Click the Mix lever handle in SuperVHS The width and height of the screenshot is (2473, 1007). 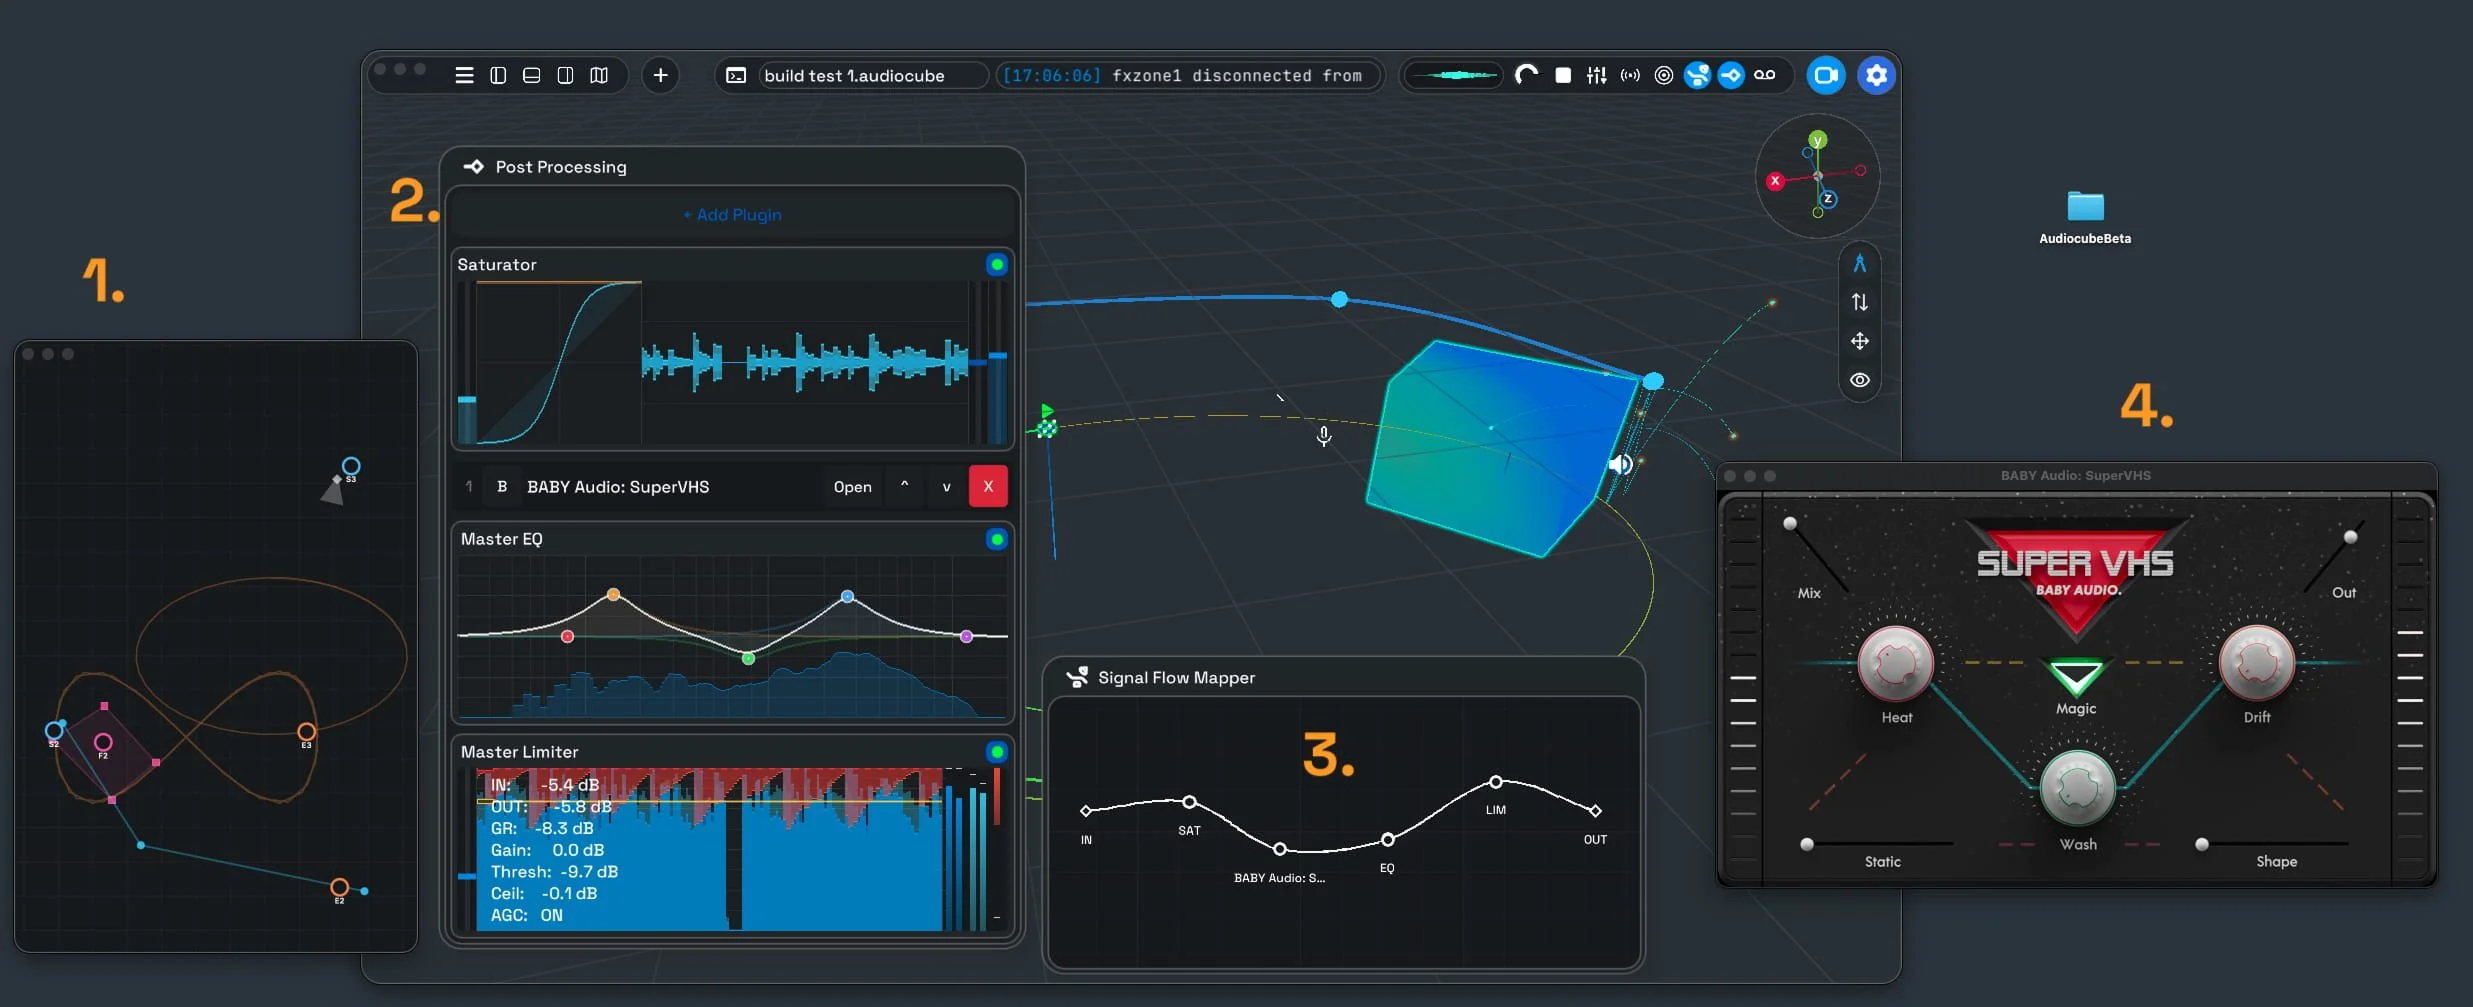click(x=1790, y=524)
